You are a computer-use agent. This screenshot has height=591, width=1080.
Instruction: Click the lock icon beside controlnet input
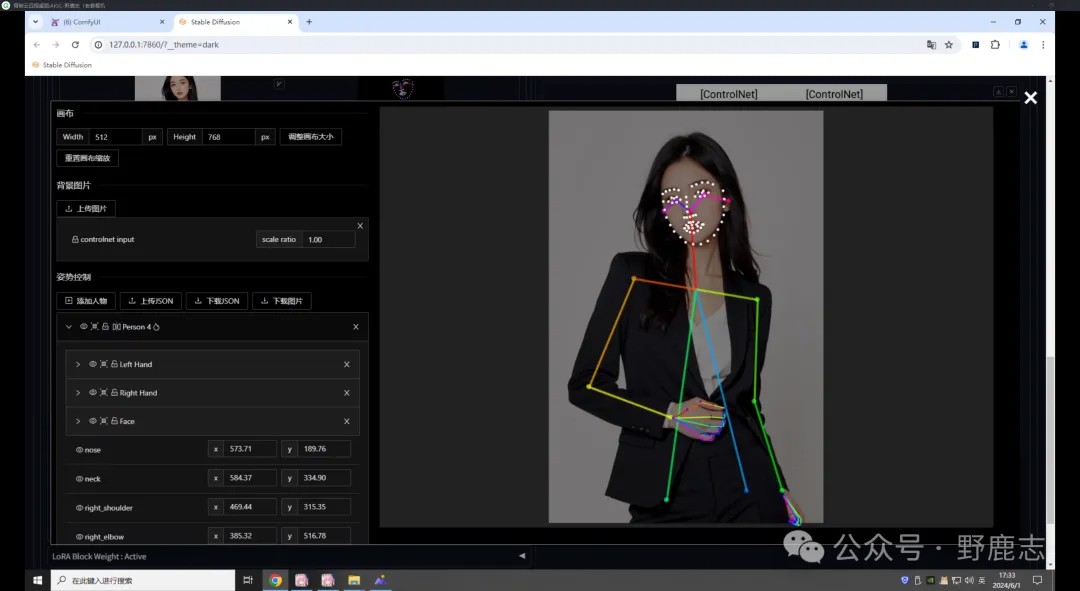[x=75, y=239]
